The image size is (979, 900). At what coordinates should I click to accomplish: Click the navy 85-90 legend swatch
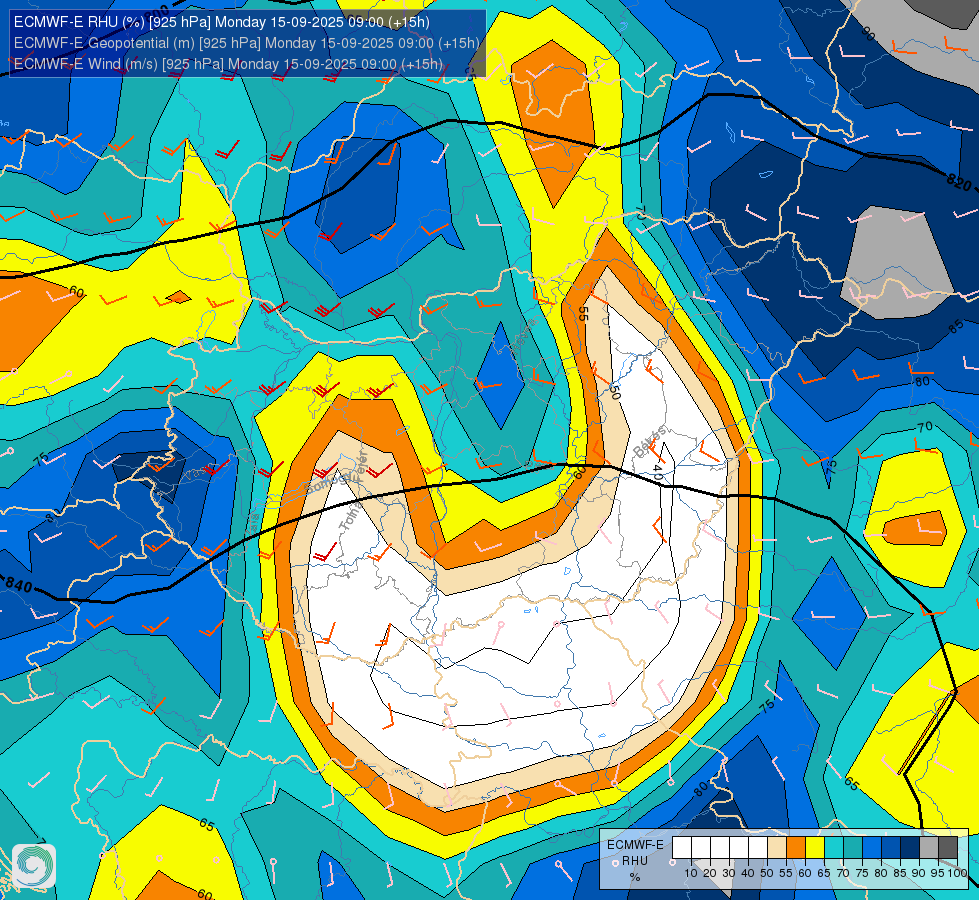click(x=910, y=848)
